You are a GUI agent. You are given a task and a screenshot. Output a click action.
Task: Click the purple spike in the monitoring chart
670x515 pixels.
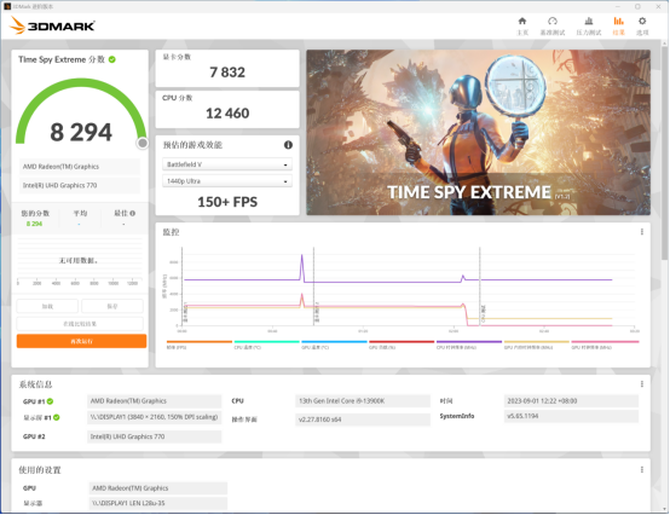point(302,266)
